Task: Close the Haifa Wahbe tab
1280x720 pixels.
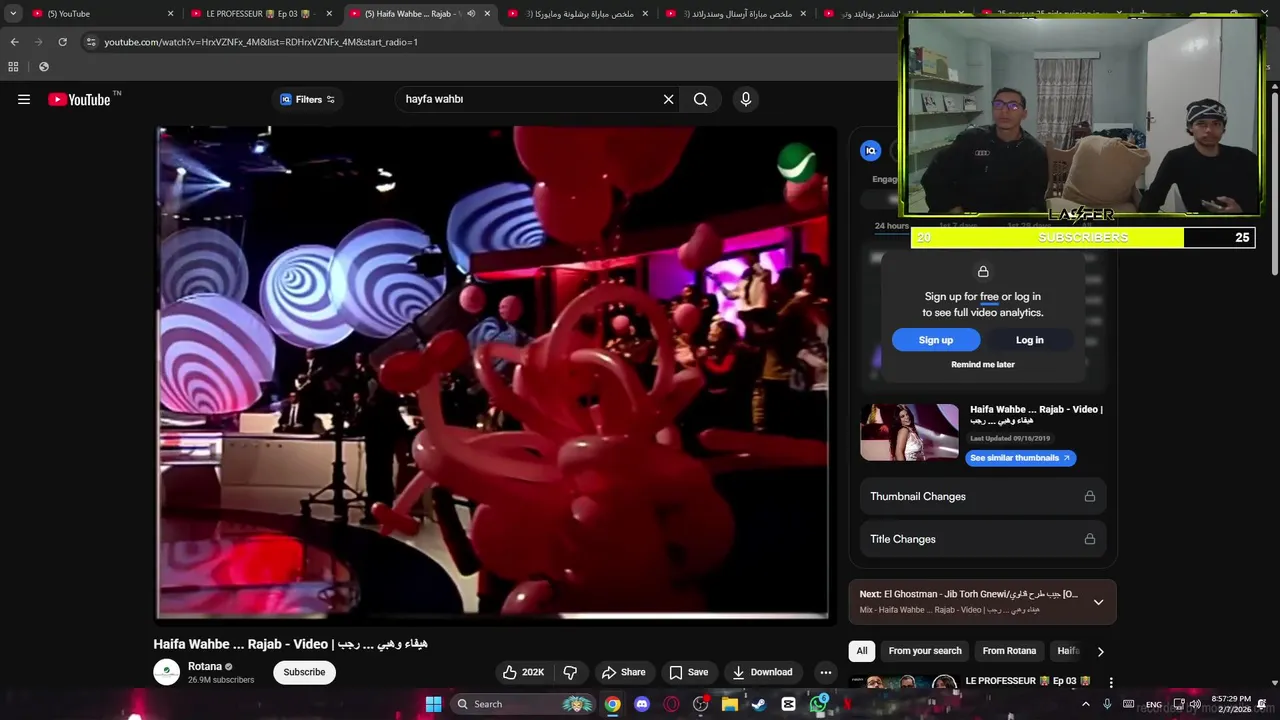Action: [488, 14]
